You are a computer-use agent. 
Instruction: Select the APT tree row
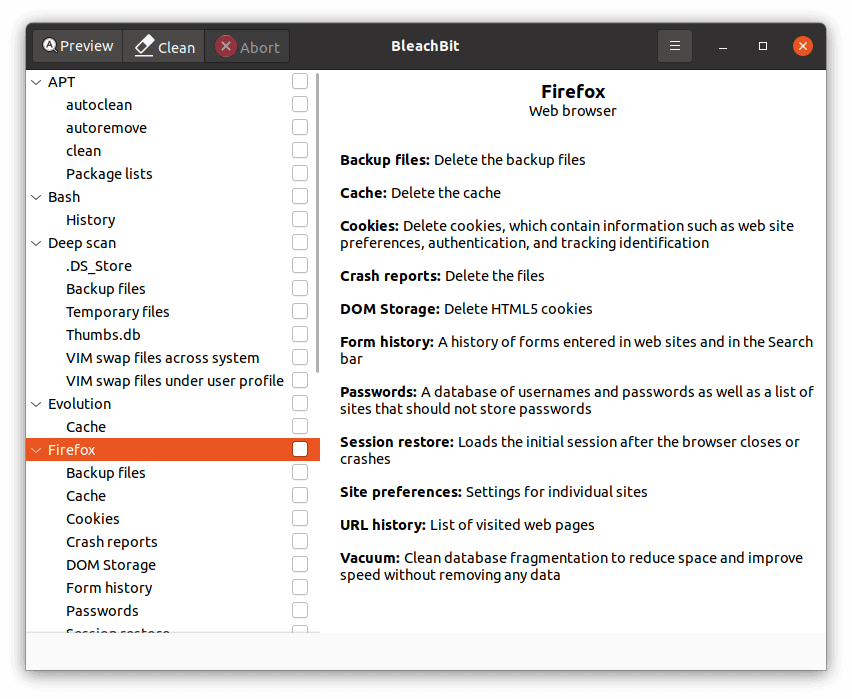[173, 82]
